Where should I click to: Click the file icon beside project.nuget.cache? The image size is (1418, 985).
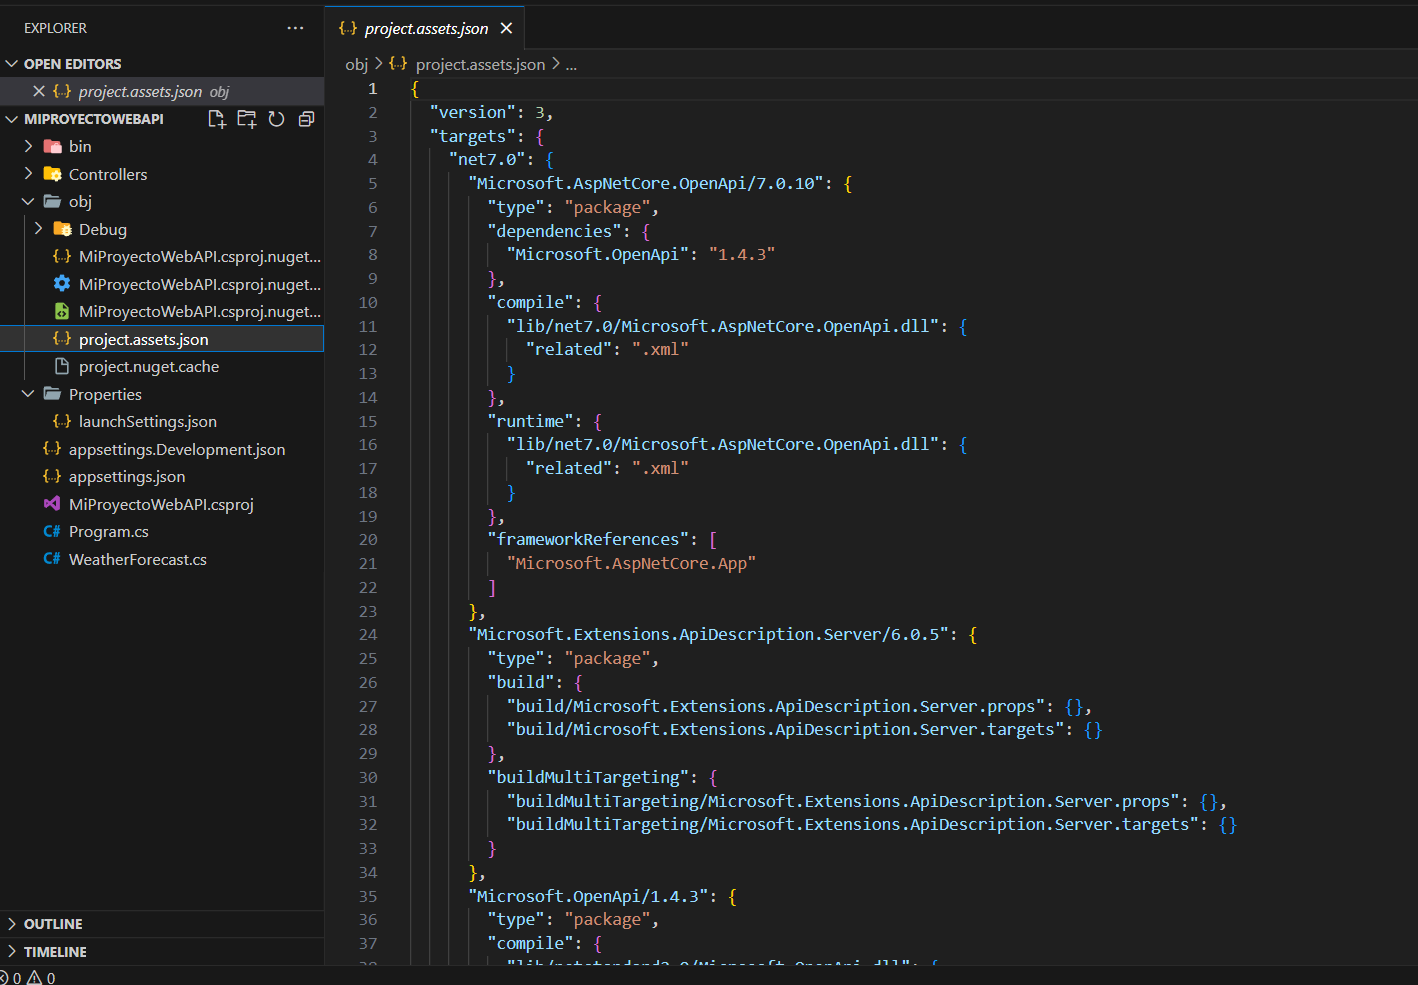[x=62, y=366]
